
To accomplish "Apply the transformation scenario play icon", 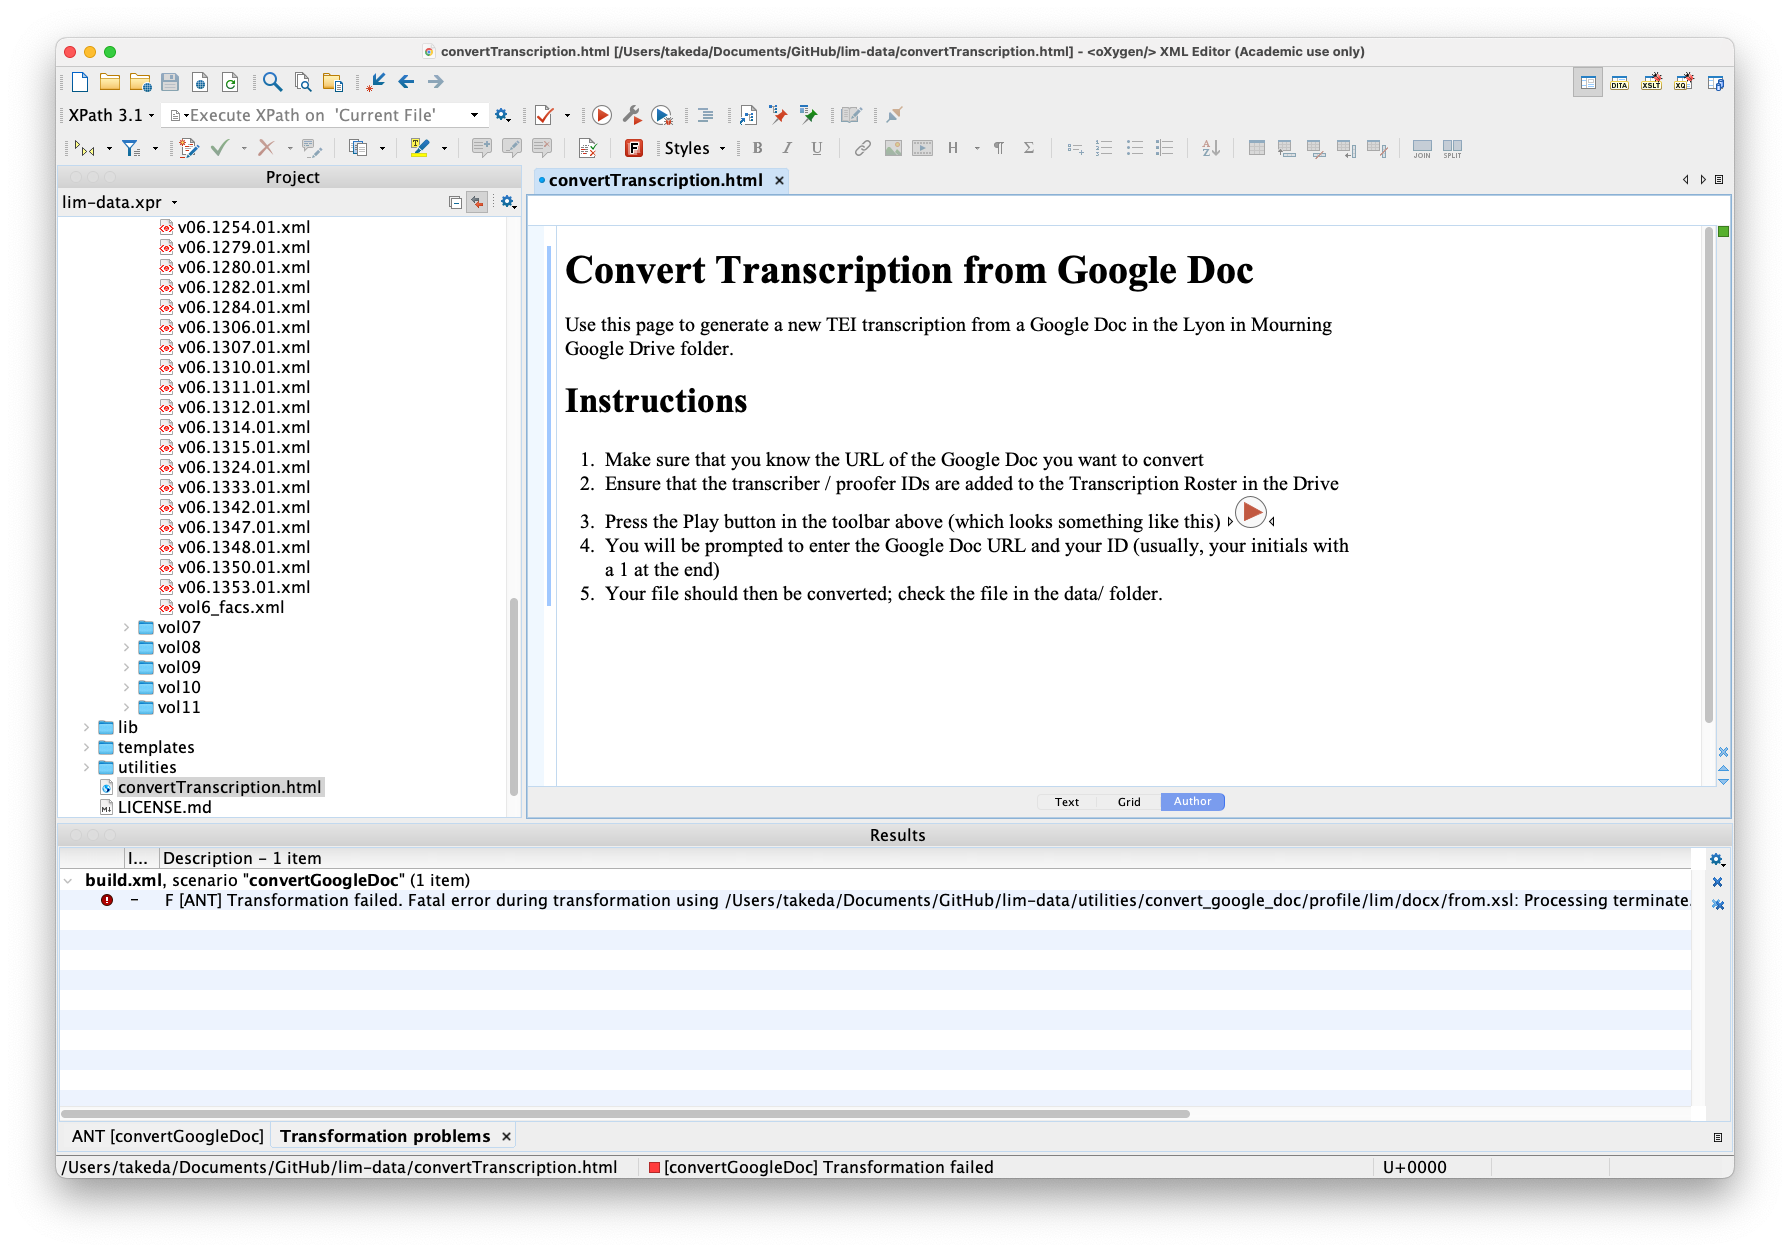I will (x=601, y=115).
